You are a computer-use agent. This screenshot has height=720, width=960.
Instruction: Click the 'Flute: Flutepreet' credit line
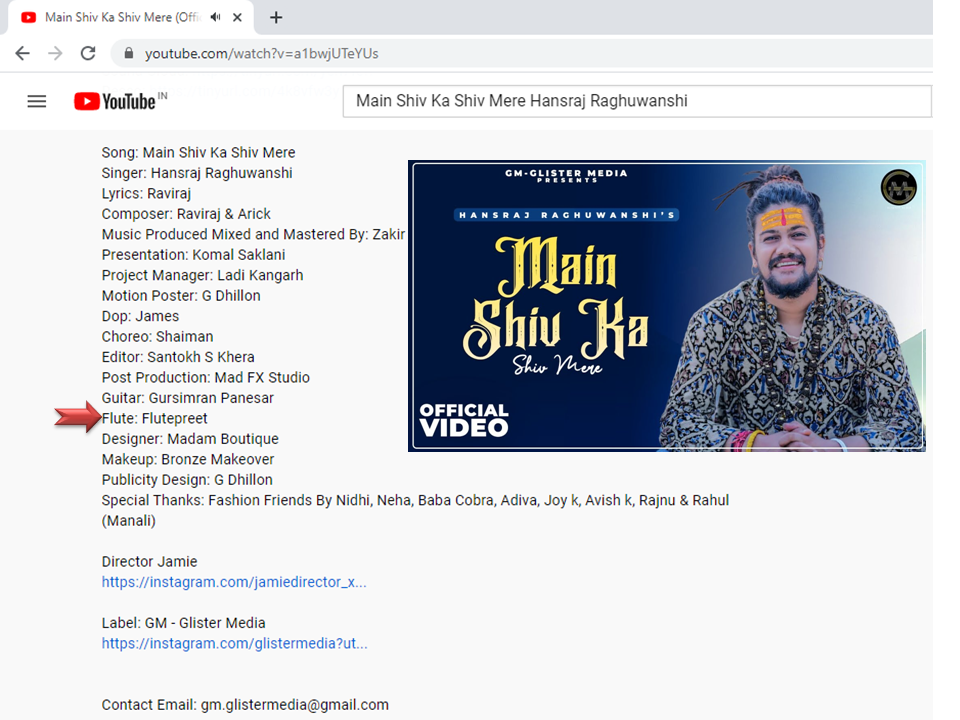155,419
